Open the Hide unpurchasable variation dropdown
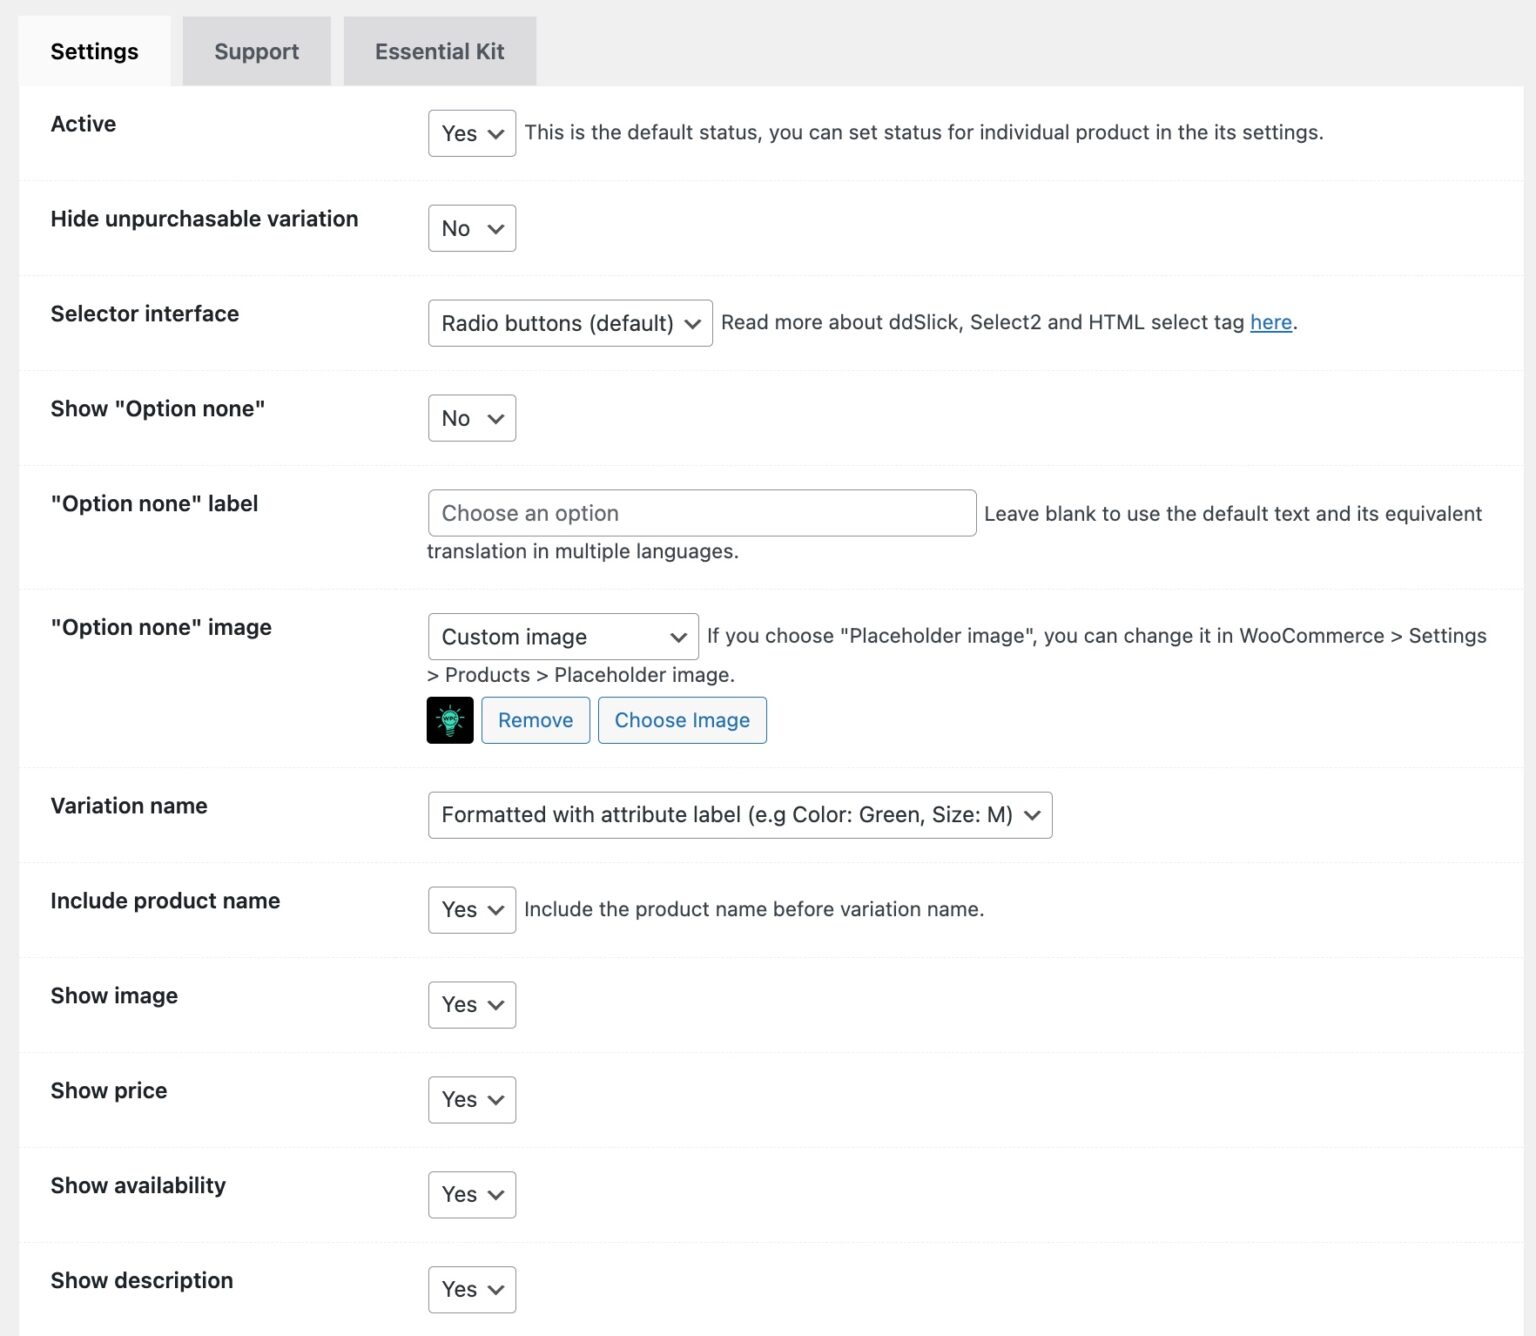The height and width of the screenshot is (1336, 1536). pyautogui.click(x=471, y=227)
